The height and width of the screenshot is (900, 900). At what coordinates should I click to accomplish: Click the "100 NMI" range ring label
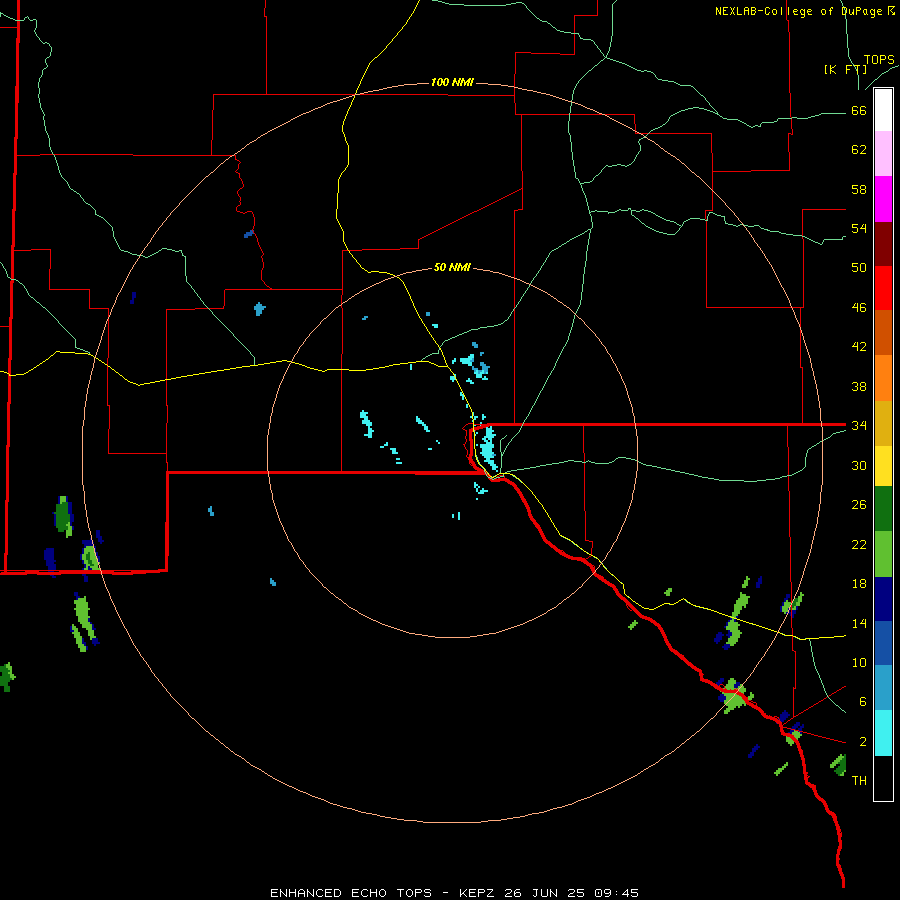click(452, 83)
